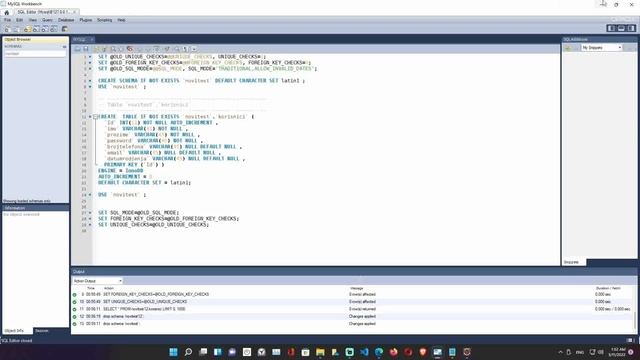Stop the running query

tap(121, 49)
